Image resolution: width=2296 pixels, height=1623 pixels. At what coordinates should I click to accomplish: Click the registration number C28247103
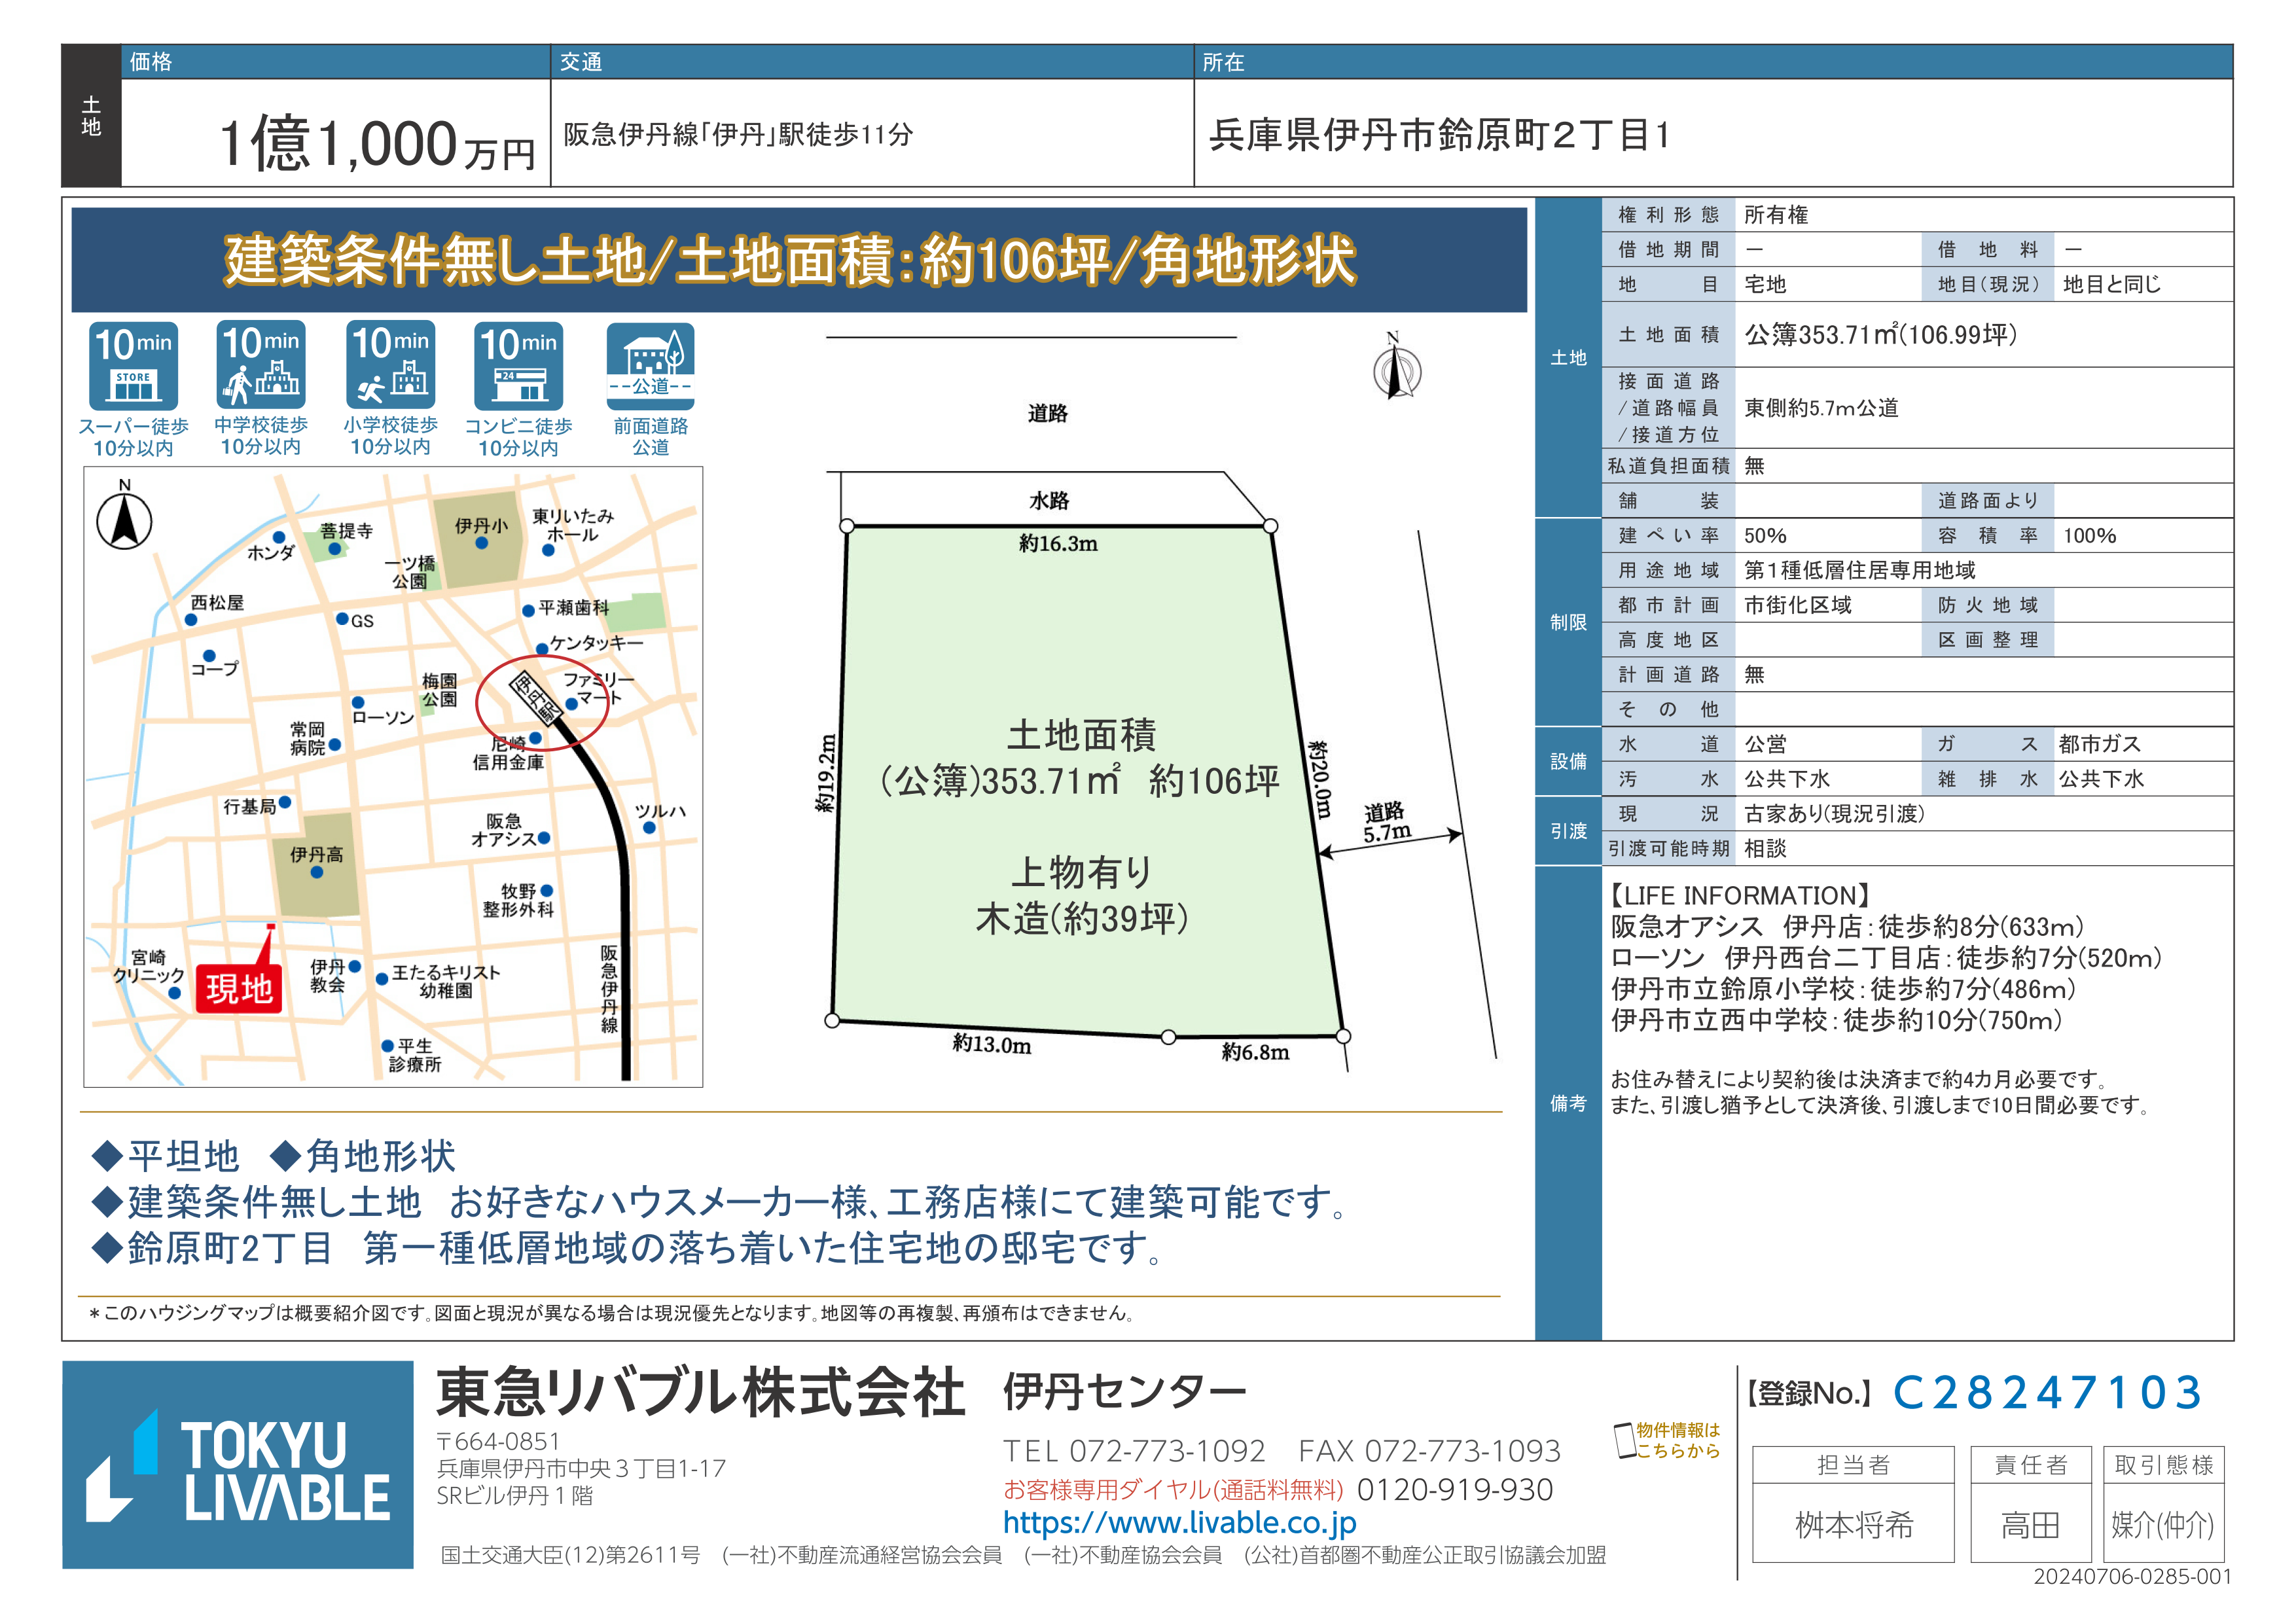[x=2047, y=1392]
